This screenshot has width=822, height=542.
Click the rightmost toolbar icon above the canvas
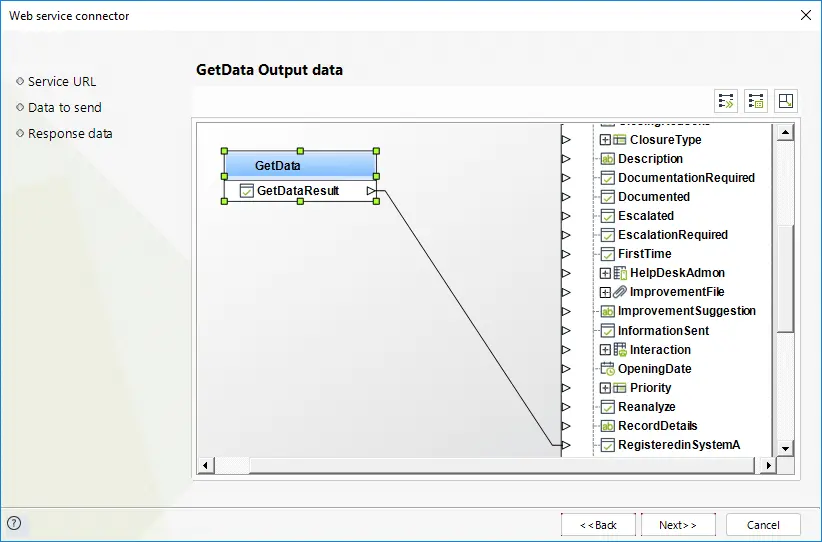pos(786,101)
